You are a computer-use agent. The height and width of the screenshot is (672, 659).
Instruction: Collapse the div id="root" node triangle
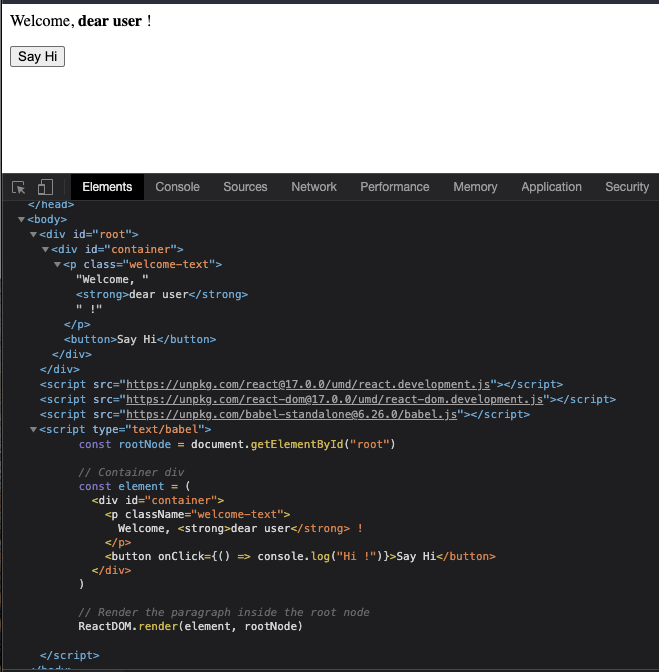(x=33, y=234)
